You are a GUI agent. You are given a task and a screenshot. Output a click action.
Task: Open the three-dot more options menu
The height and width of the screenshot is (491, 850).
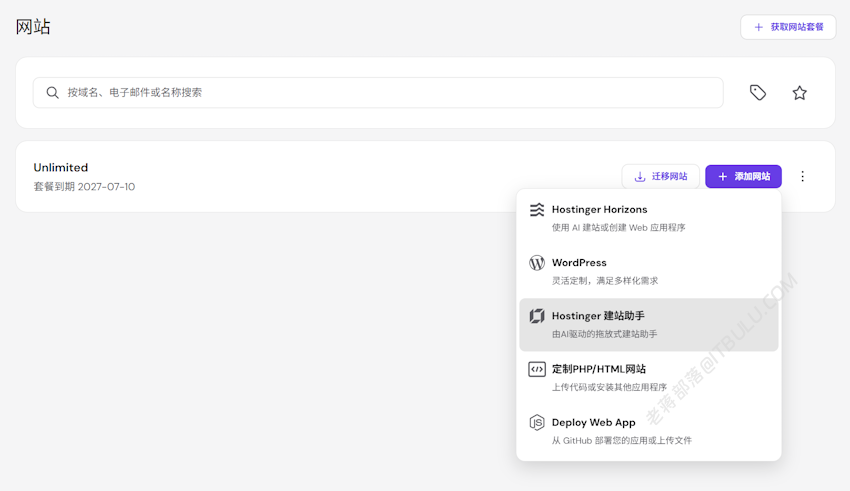click(802, 176)
